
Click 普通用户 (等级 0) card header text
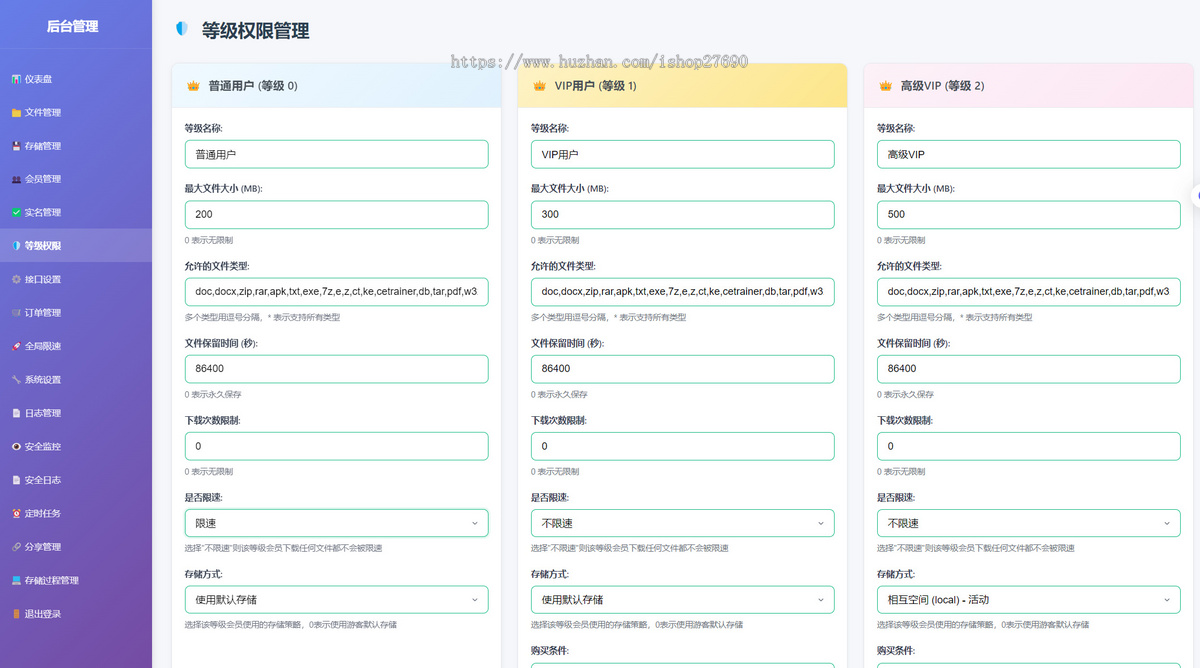tap(253, 86)
